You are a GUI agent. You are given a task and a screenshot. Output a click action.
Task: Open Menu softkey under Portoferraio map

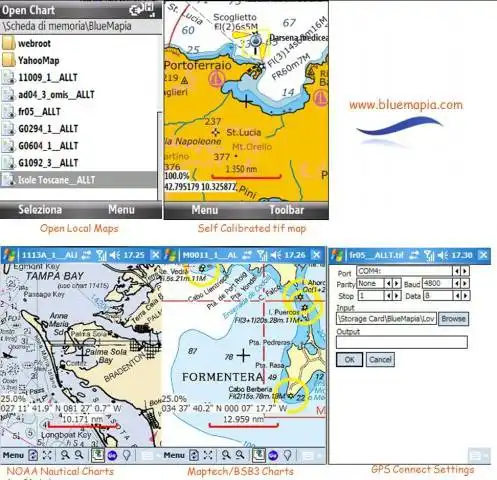(205, 210)
